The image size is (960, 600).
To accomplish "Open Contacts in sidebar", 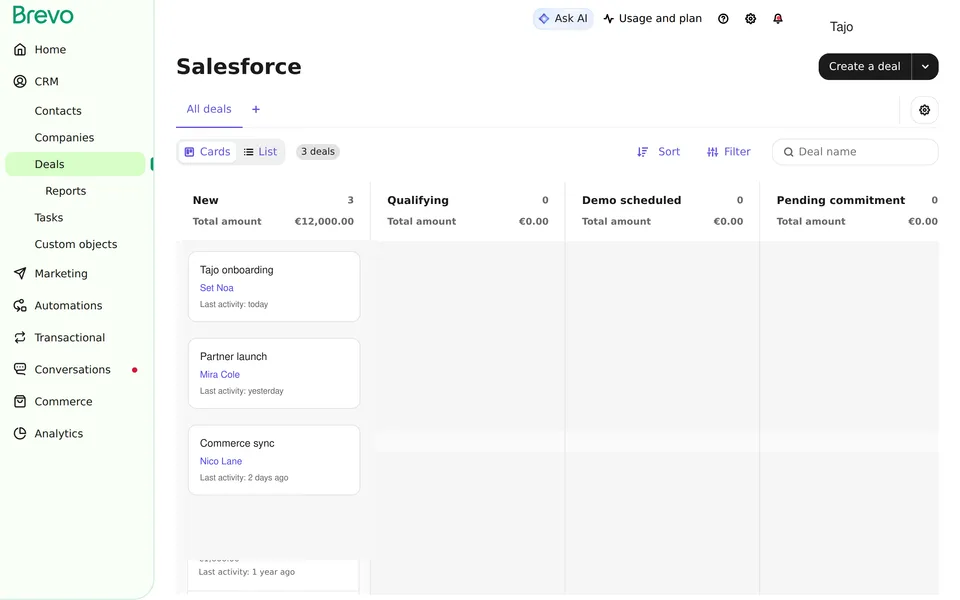I will point(58,111).
